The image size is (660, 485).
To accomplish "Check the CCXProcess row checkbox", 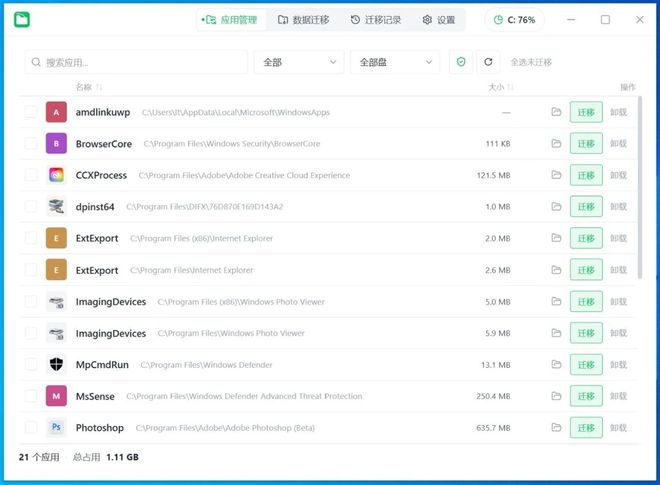I will coord(31,175).
